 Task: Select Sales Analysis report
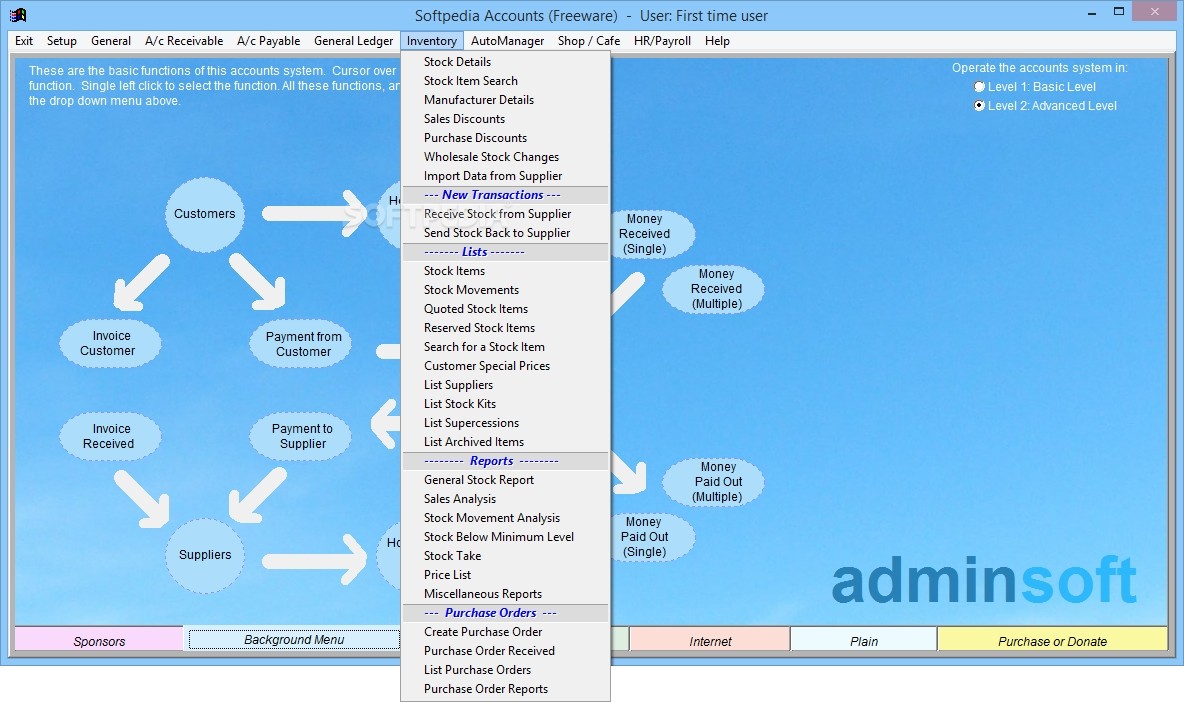505,499
